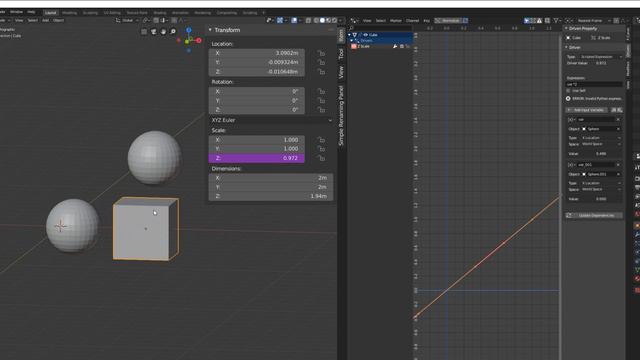Click the pan view hand icon
The image size is (640, 360).
(163, 31)
